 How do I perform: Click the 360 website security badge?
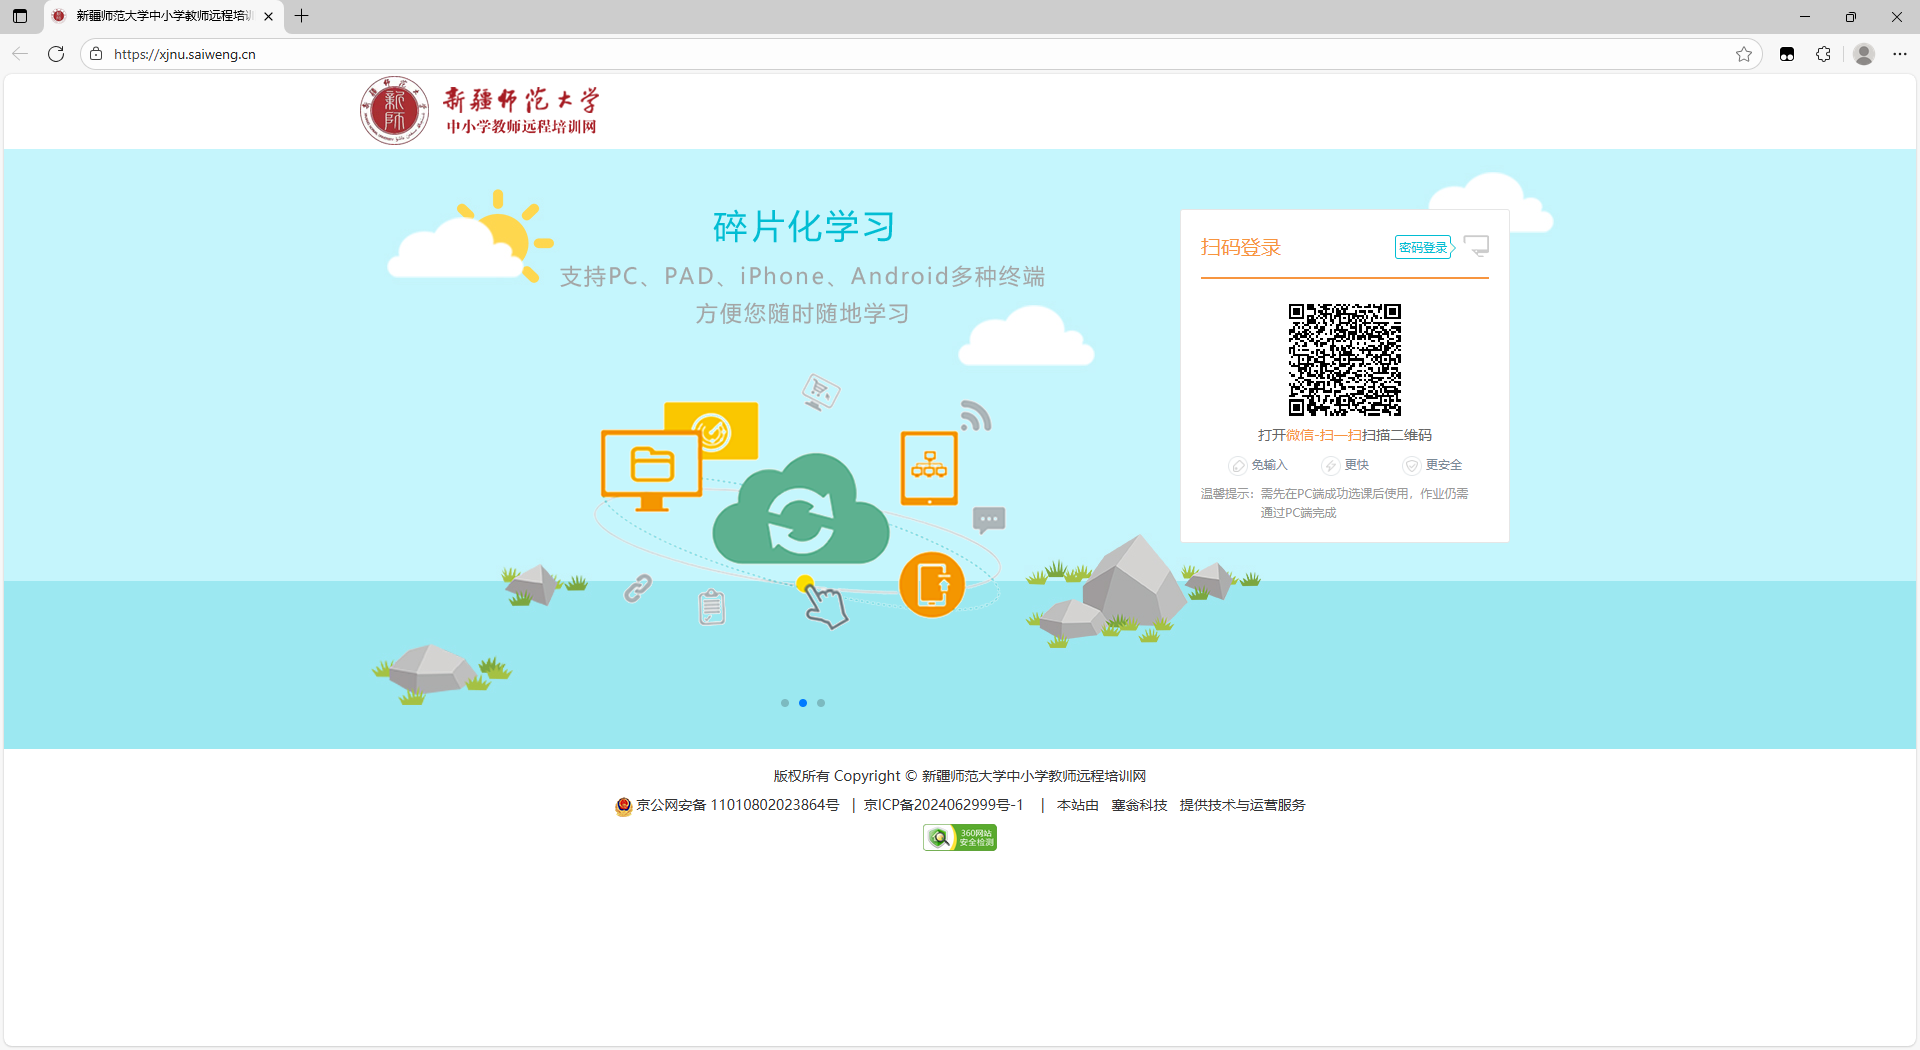coord(959,837)
